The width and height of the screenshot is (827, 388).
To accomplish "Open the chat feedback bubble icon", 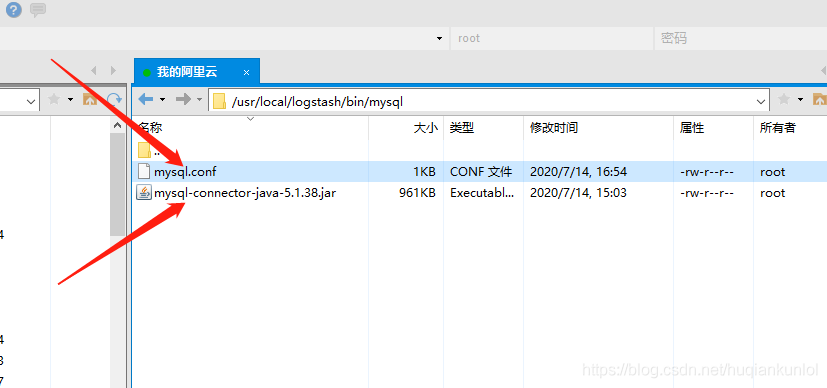I will pyautogui.click(x=38, y=9).
